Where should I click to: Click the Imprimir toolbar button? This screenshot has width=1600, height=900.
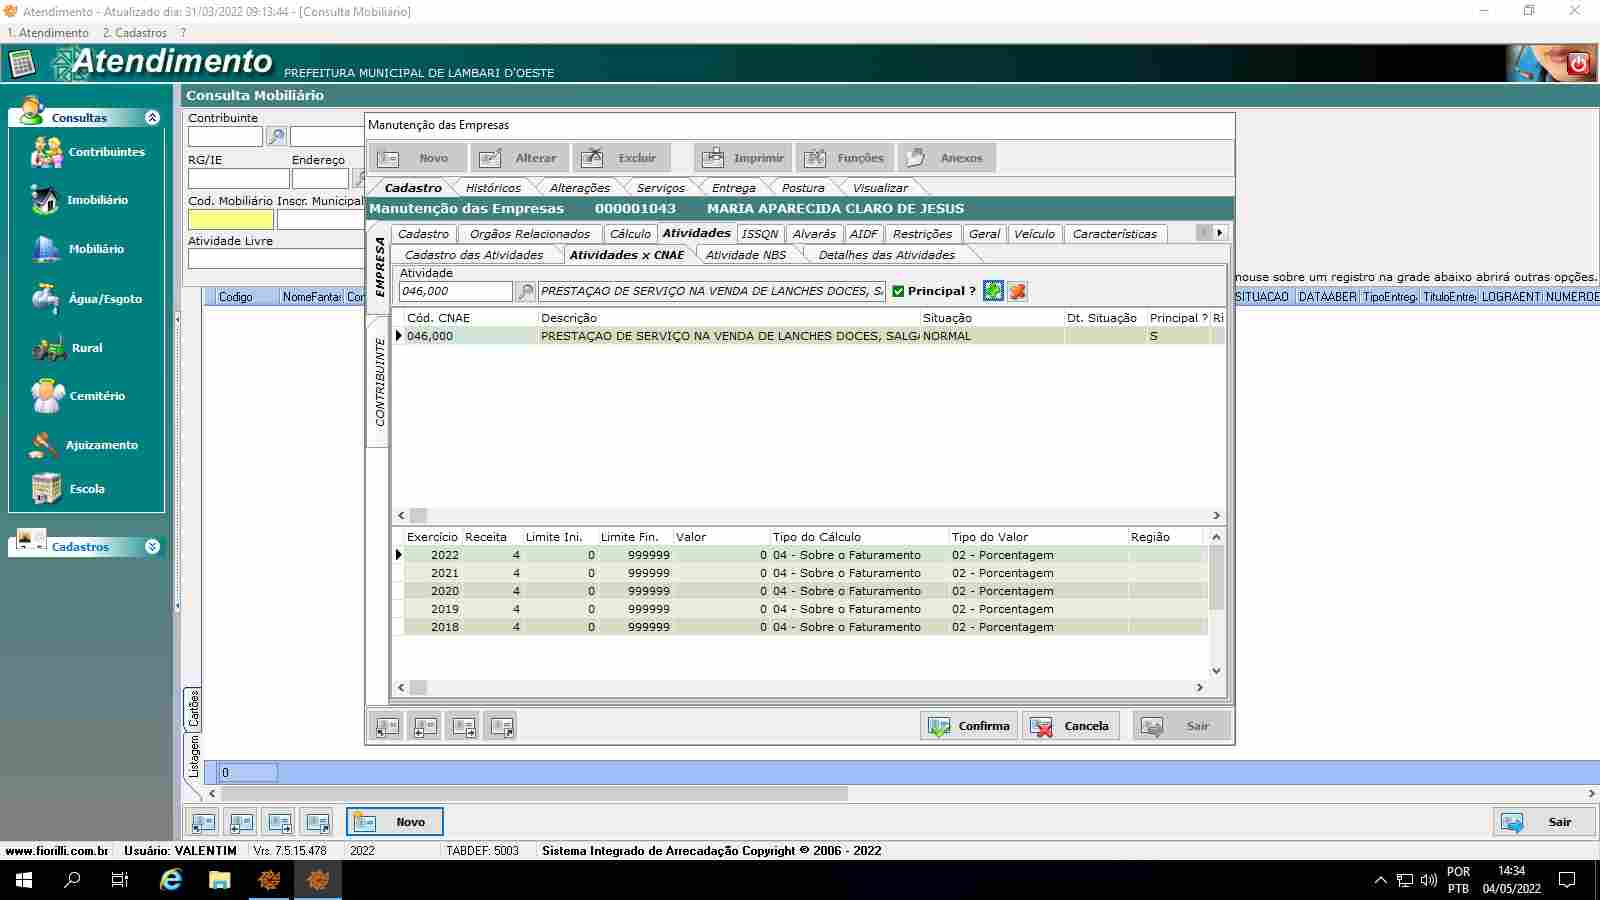pos(743,158)
